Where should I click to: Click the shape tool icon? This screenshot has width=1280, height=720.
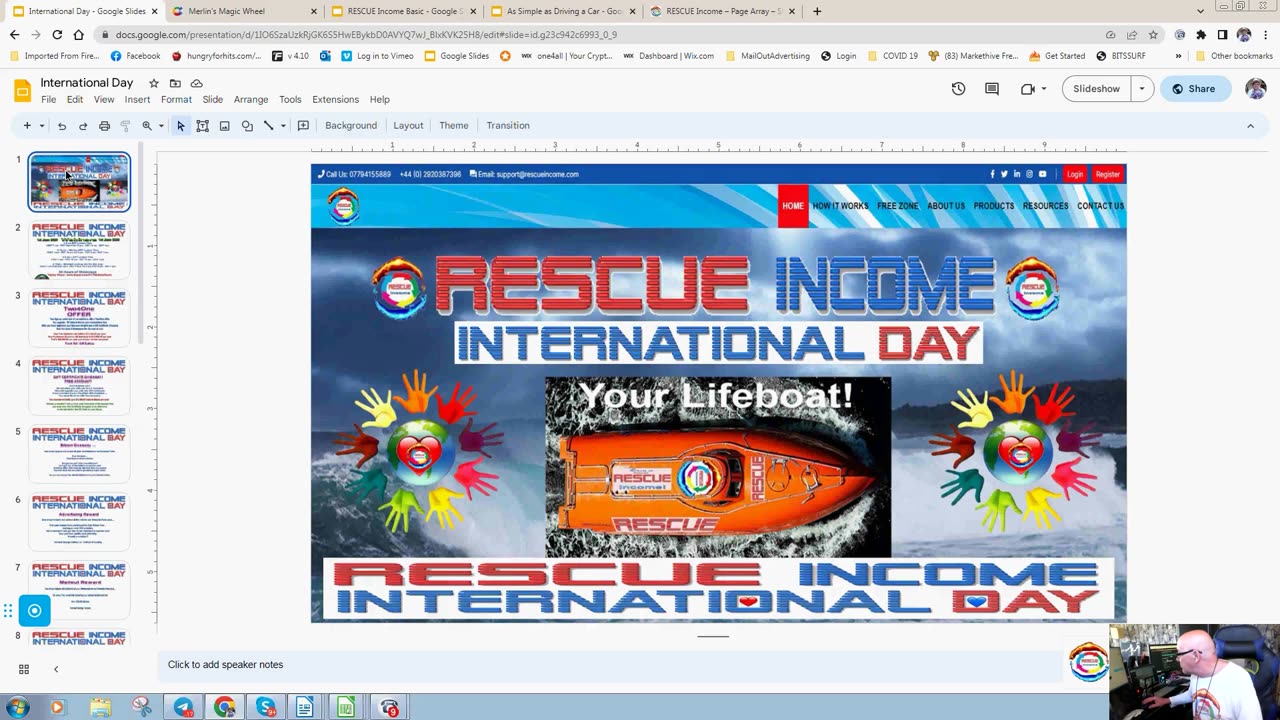247,126
